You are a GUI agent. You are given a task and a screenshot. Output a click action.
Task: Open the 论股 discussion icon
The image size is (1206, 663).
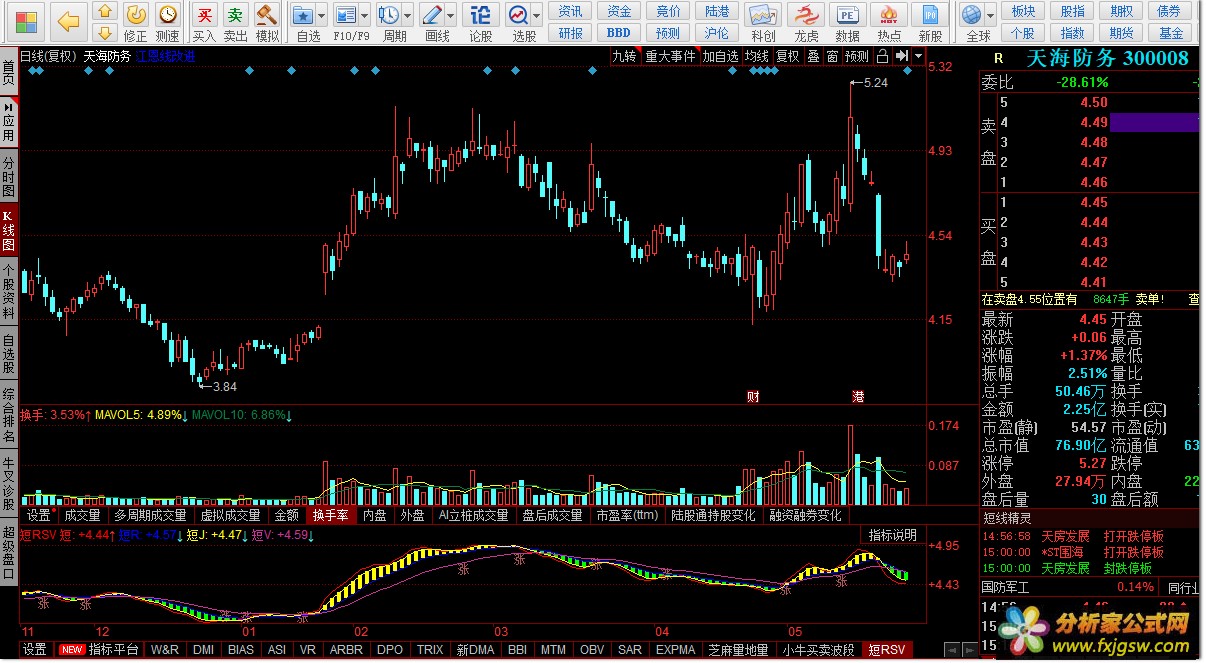481,15
